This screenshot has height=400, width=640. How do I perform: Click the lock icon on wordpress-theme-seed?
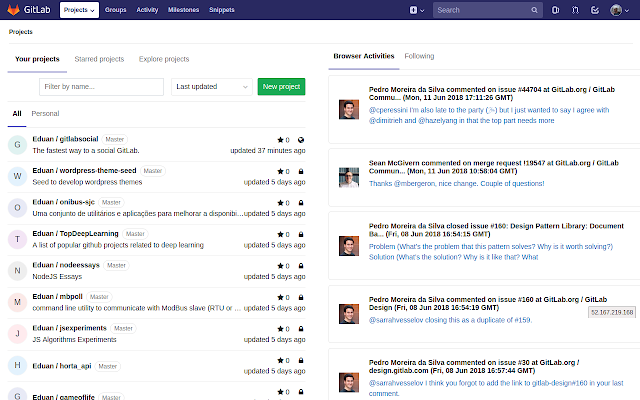pos(301,171)
